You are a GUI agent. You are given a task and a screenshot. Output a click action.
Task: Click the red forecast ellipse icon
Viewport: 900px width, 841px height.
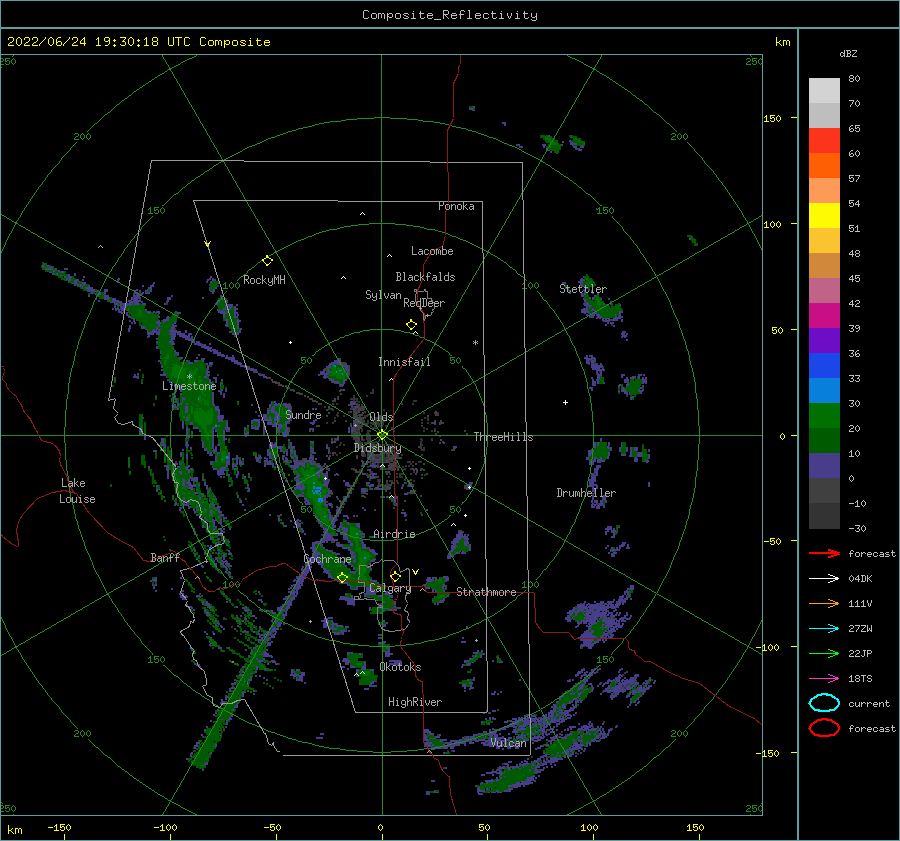pyautogui.click(x=824, y=728)
